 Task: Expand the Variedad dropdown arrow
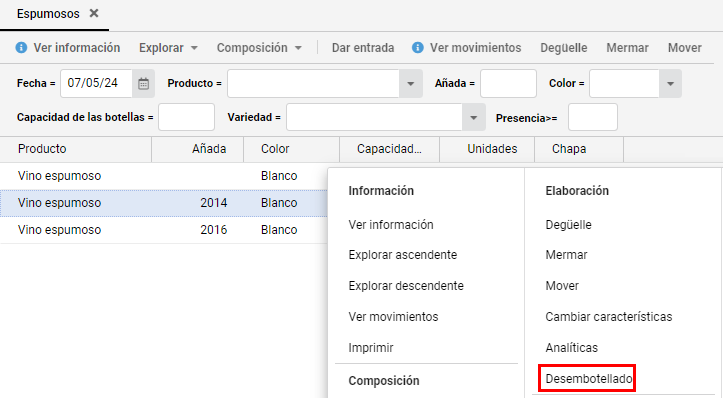click(x=474, y=117)
